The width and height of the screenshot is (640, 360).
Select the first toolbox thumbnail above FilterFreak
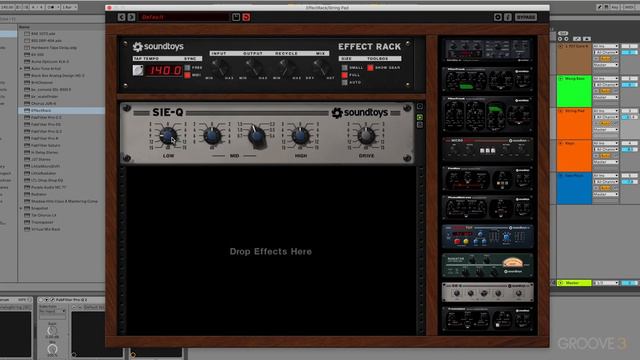pos(487,51)
